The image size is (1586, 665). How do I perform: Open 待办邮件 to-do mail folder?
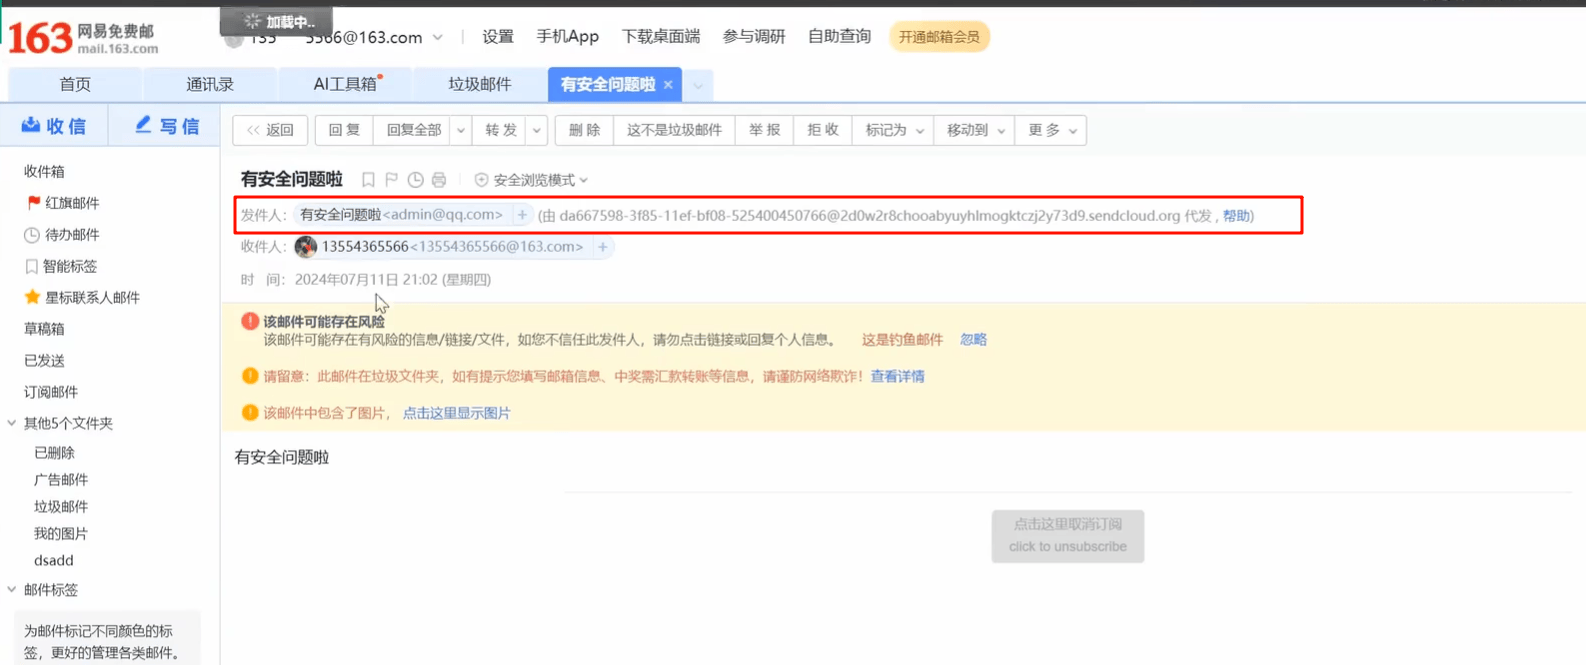pos(62,235)
